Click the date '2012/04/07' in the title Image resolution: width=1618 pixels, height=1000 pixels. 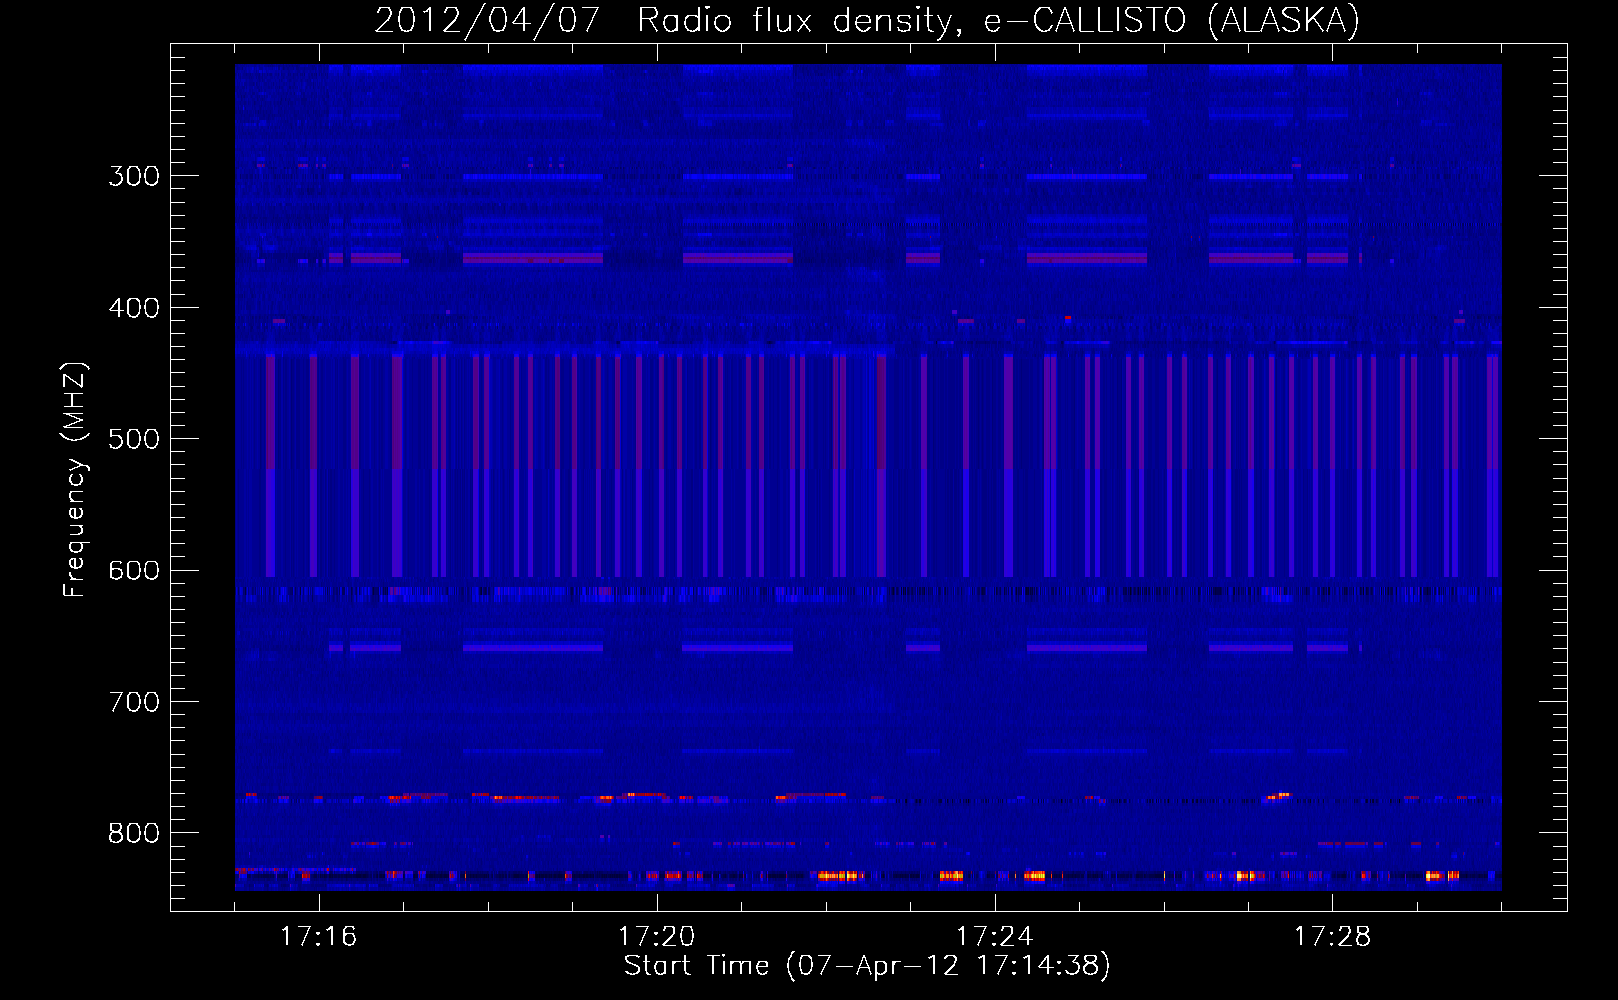pos(486,20)
